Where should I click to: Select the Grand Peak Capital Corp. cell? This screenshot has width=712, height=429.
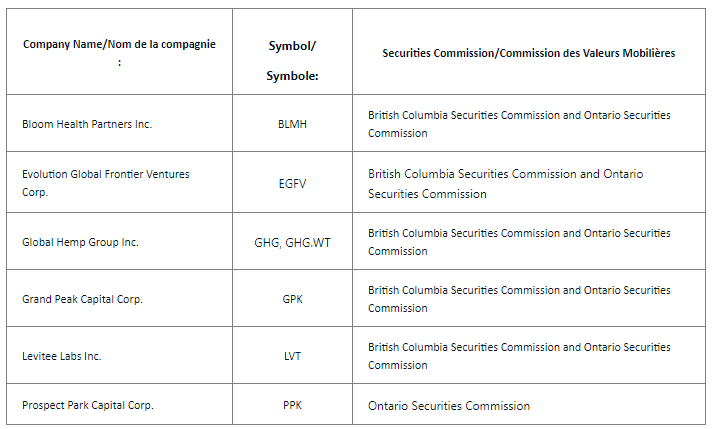pyautogui.click(x=82, y=299)
